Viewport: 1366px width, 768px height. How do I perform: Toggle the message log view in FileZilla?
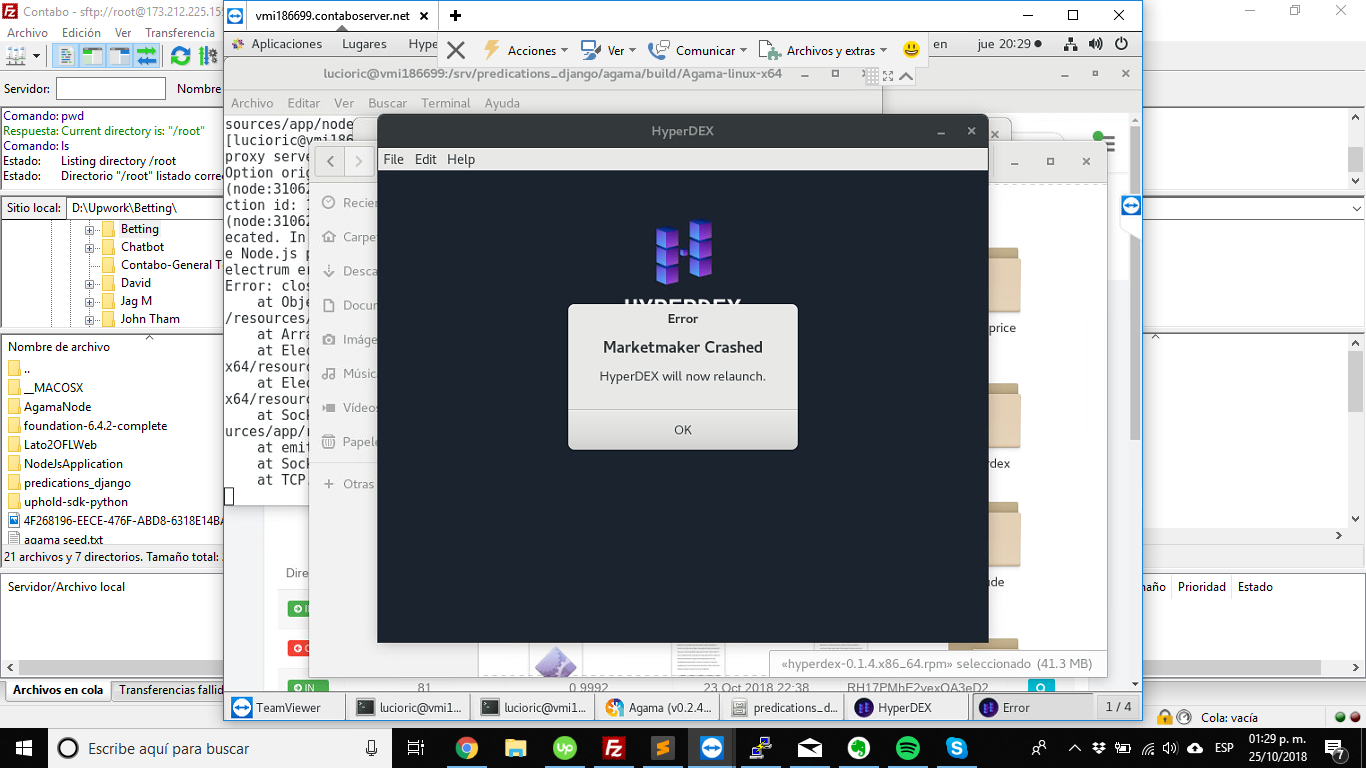(x=68, y=56)
